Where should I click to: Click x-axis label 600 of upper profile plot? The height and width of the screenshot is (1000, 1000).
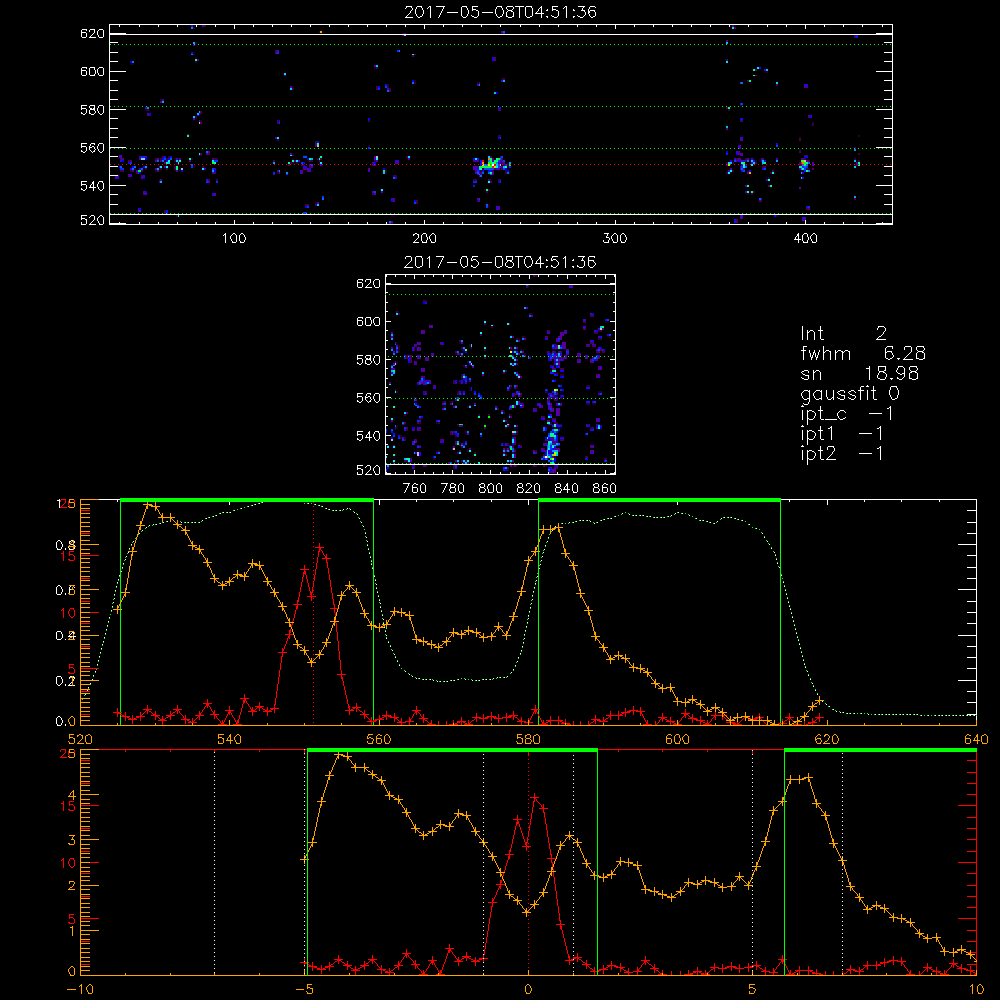click(x=677, y=739)
